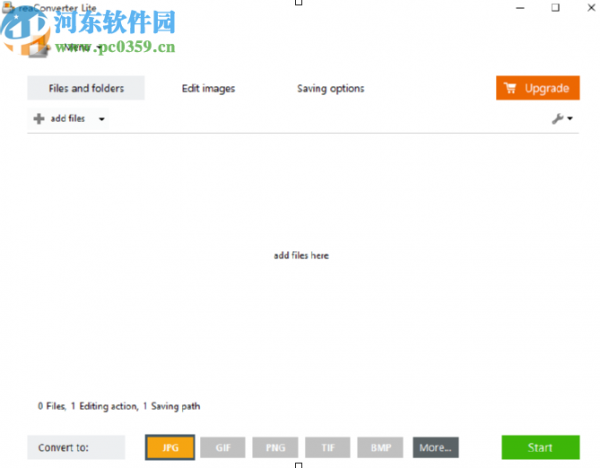The height and width of the screenshot is (468, 600).
Task: Expand the add files dropdown arrow
Action: (x=101, y=119)
